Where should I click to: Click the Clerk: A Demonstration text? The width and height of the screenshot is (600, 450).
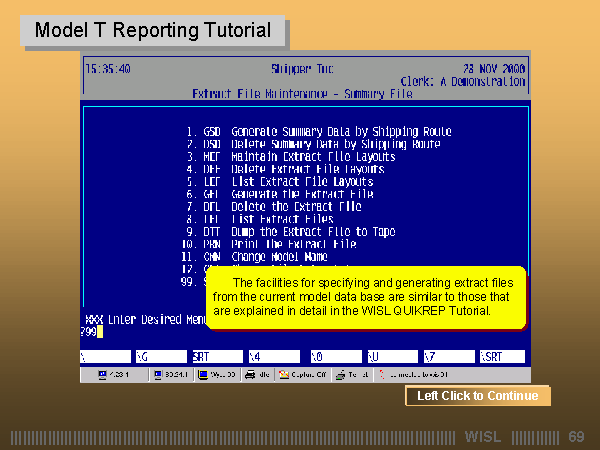(463, 82)
